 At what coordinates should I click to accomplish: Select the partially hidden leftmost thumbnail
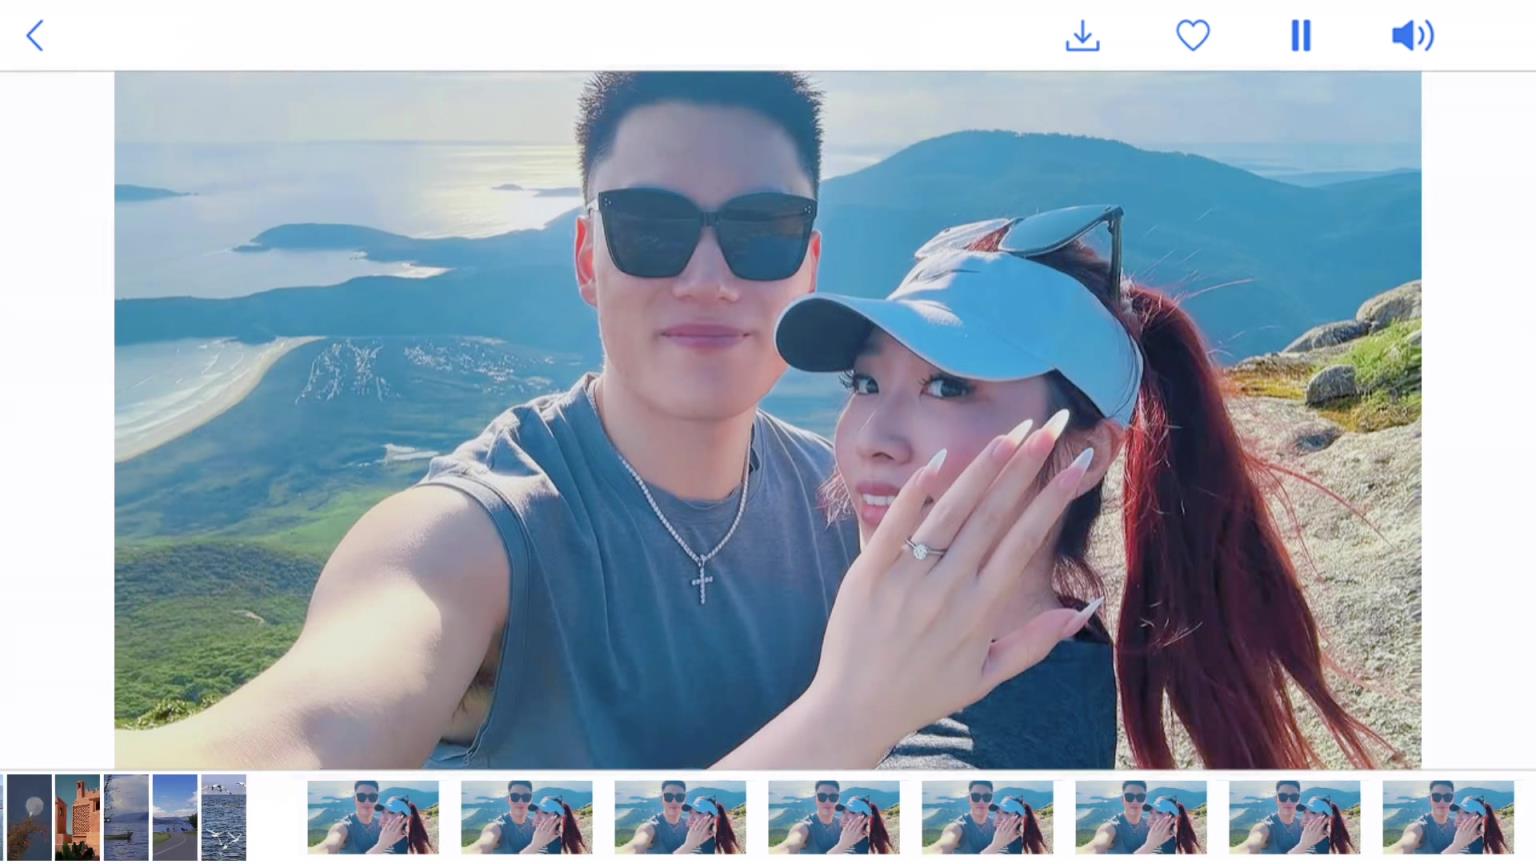(2, 817)
